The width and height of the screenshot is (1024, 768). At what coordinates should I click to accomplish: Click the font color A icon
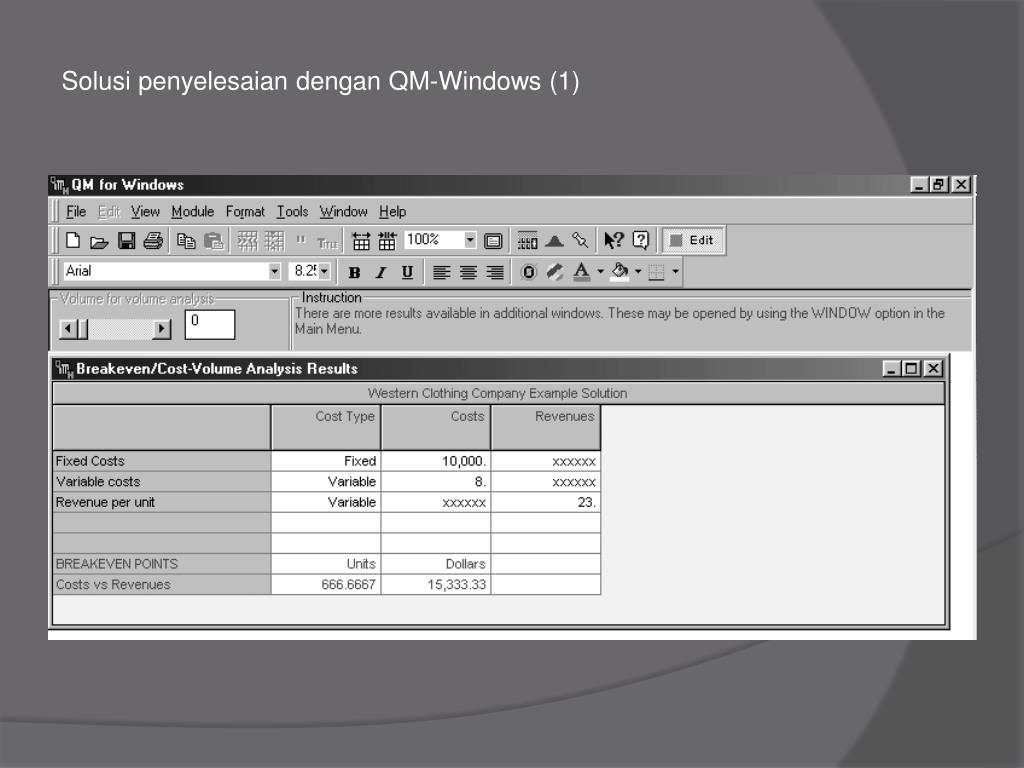pos(581,272)
